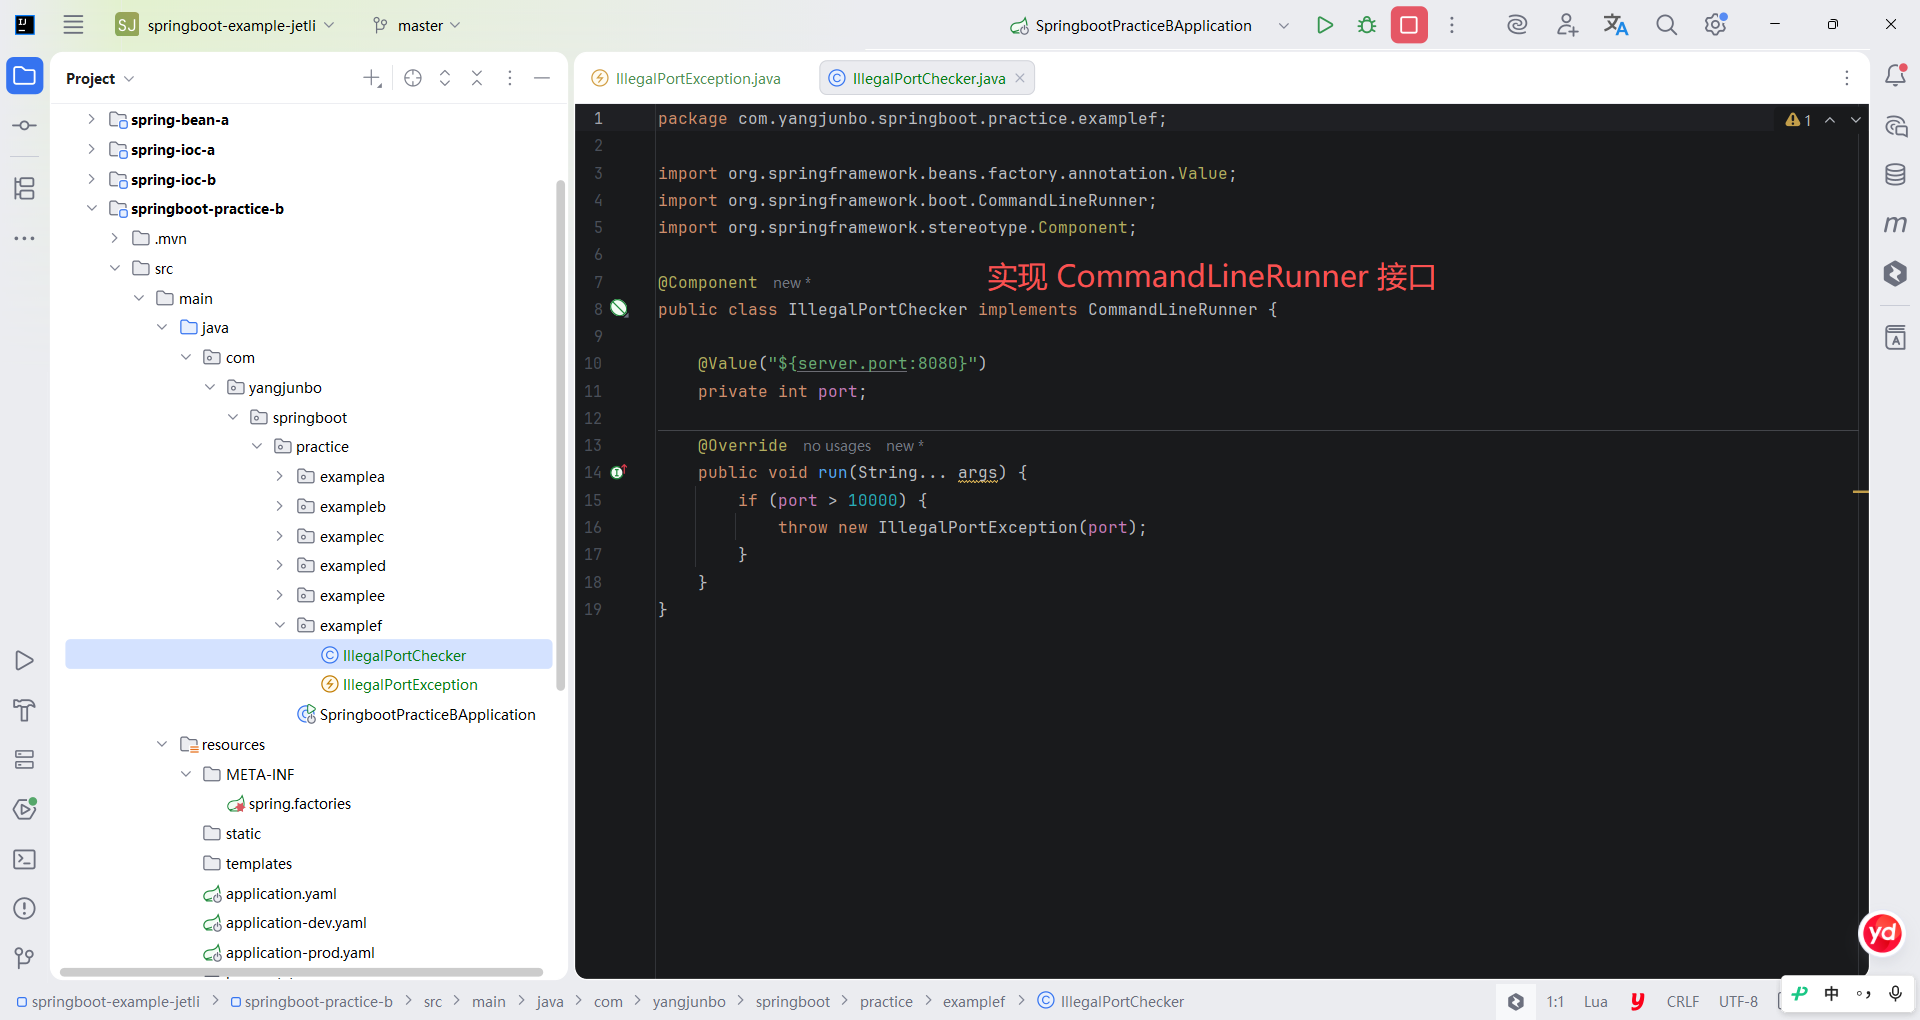
Task: Open the Git tool window icon
Action: pos(25,958)
